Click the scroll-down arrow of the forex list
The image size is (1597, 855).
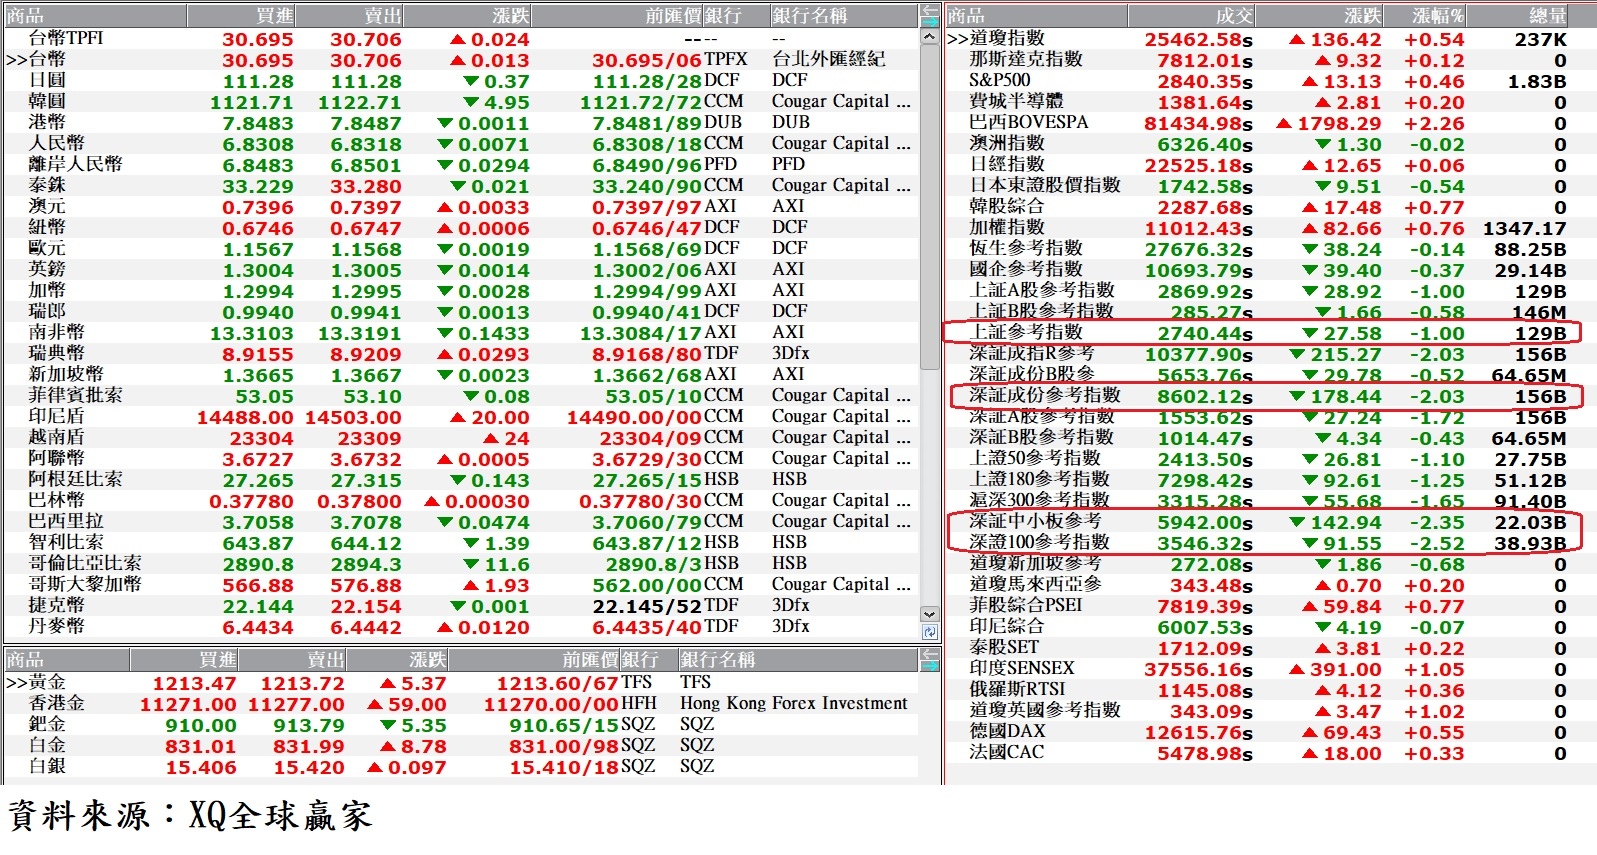point(929,614)
